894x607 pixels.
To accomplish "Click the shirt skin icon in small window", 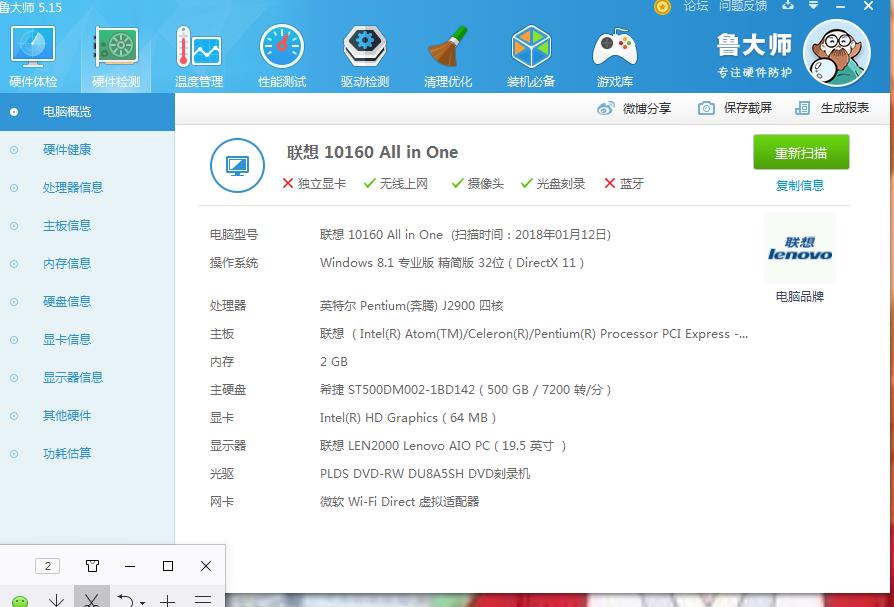I will pyautogui.click(x=92, y=566).
